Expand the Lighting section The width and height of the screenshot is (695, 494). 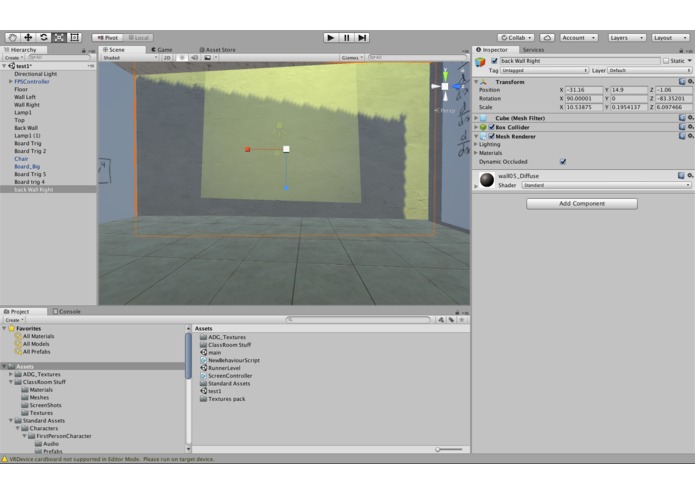(x=476, y=144)
